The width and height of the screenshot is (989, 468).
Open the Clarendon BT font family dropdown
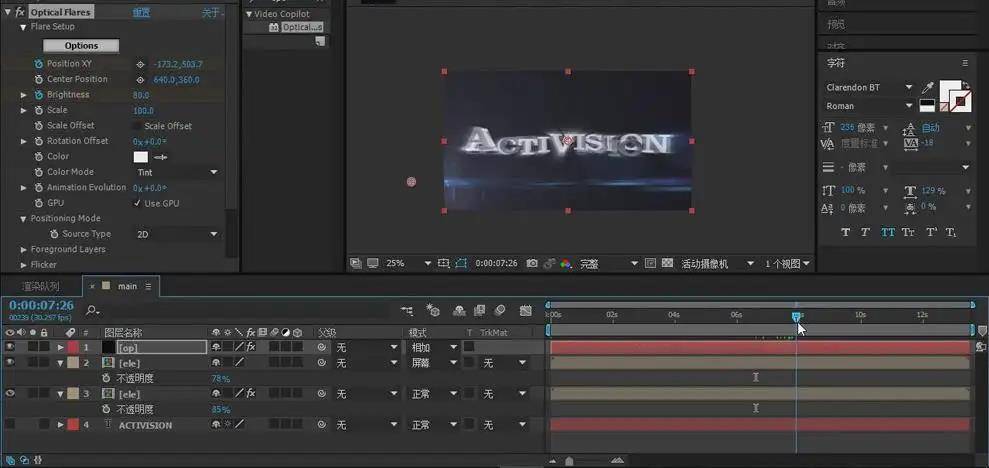click(869, 88)
